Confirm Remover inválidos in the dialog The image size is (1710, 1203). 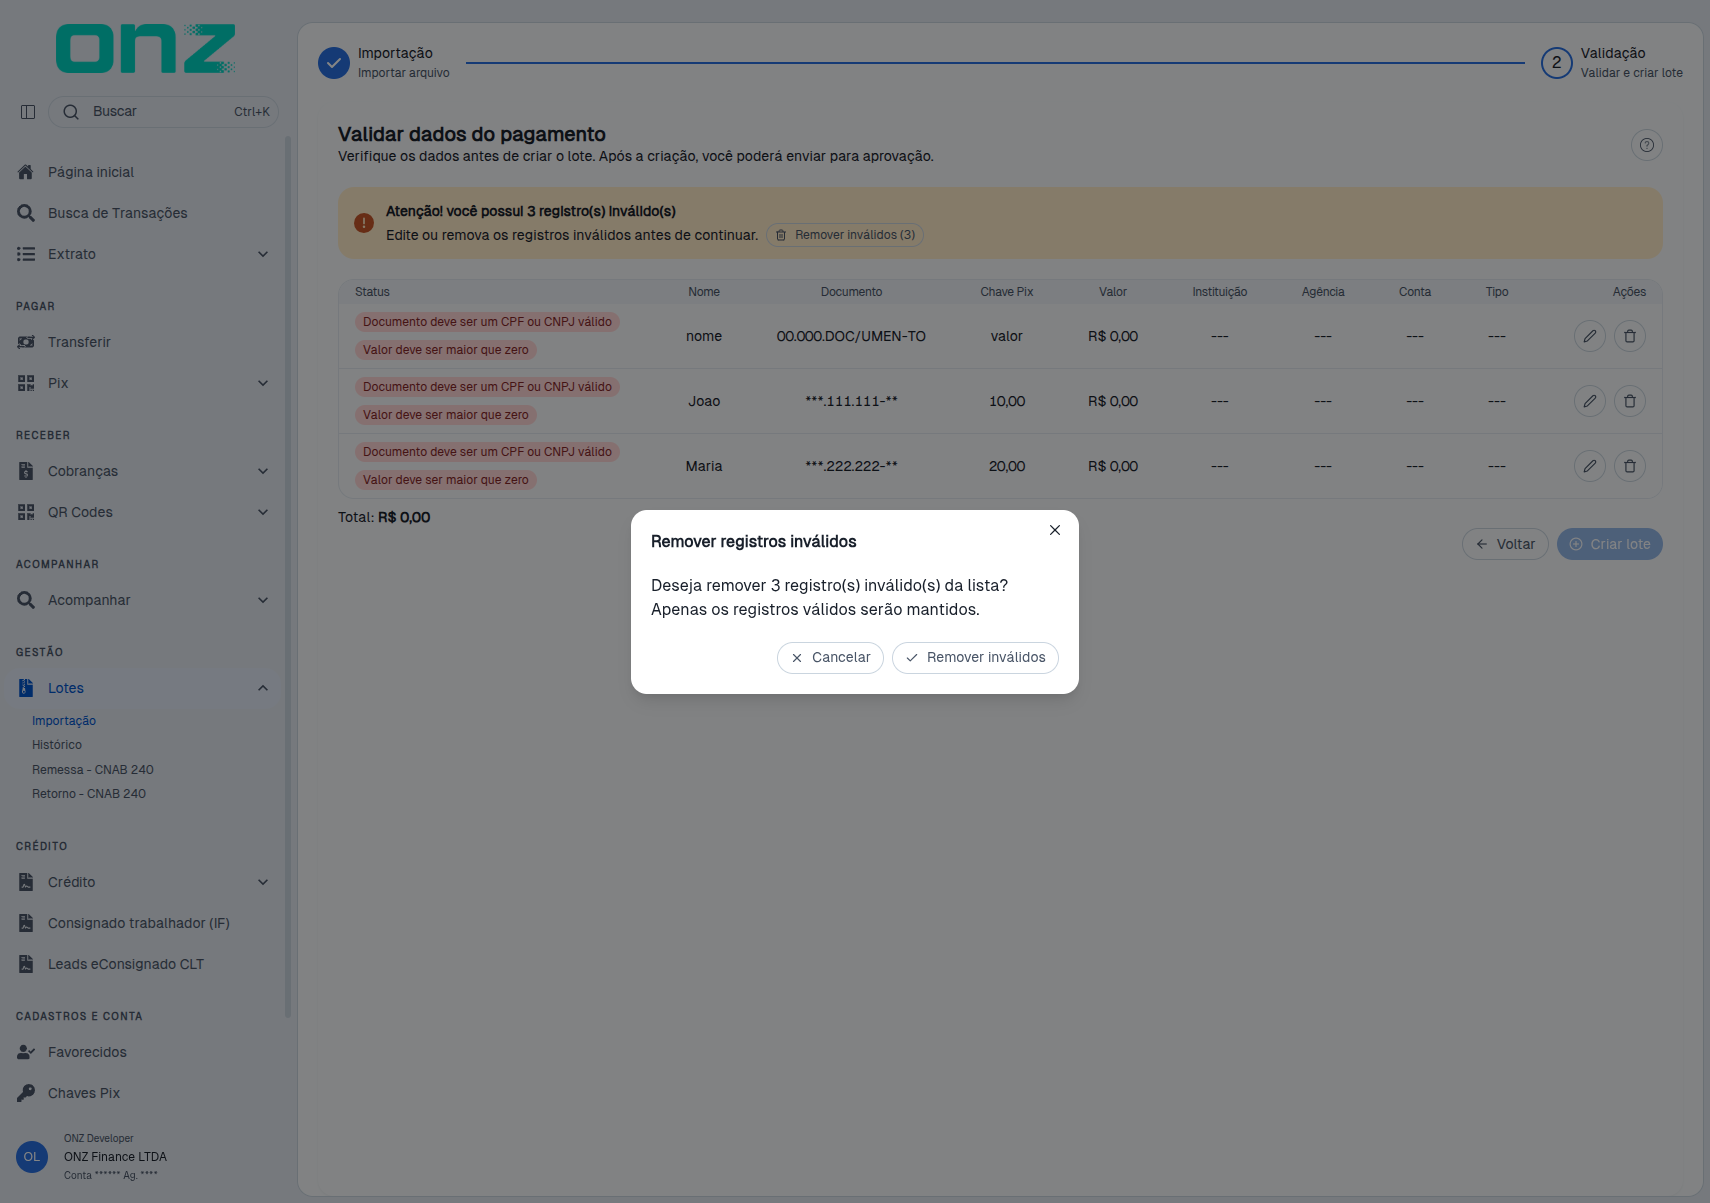(975, 658)
